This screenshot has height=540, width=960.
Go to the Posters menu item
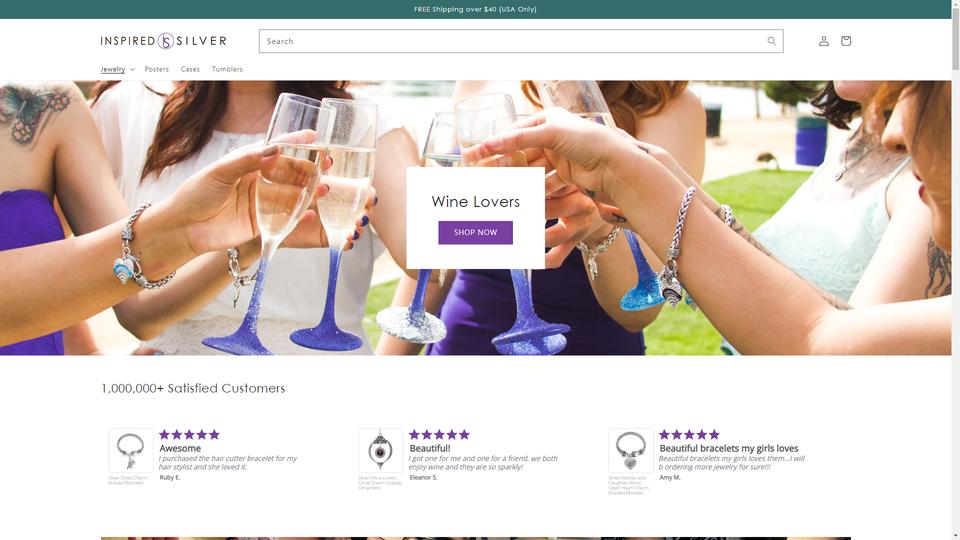[157, 69]
